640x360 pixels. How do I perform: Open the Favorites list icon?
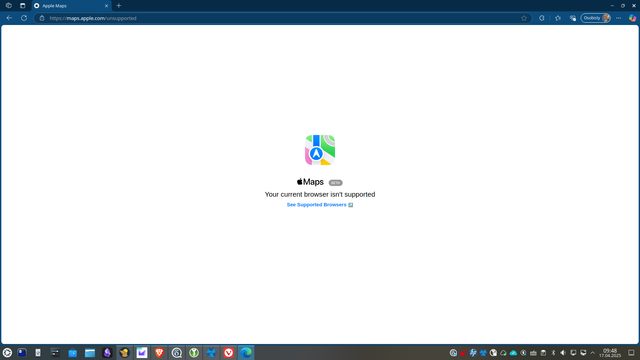[558, 18]
